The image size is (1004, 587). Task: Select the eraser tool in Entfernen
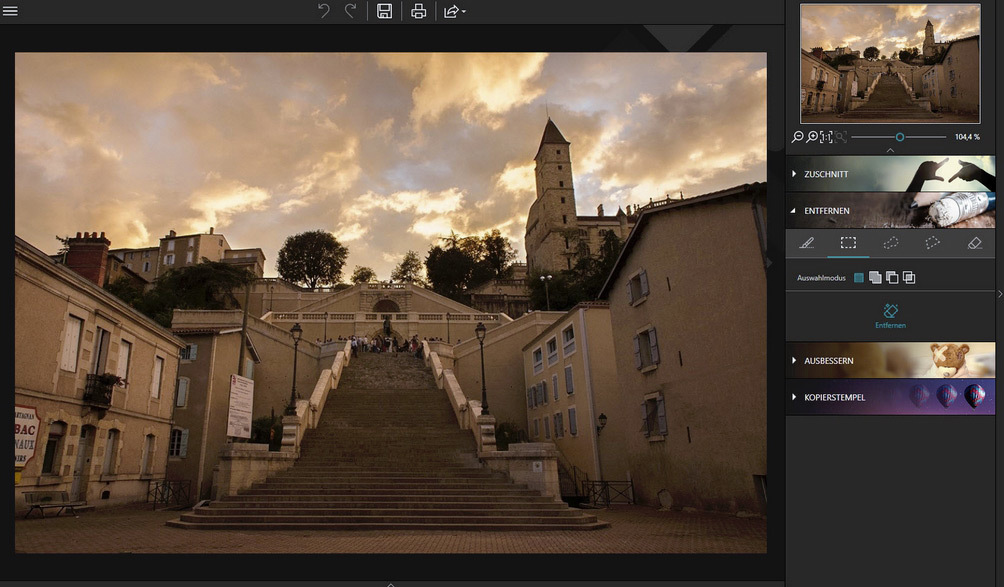(975, 243)
